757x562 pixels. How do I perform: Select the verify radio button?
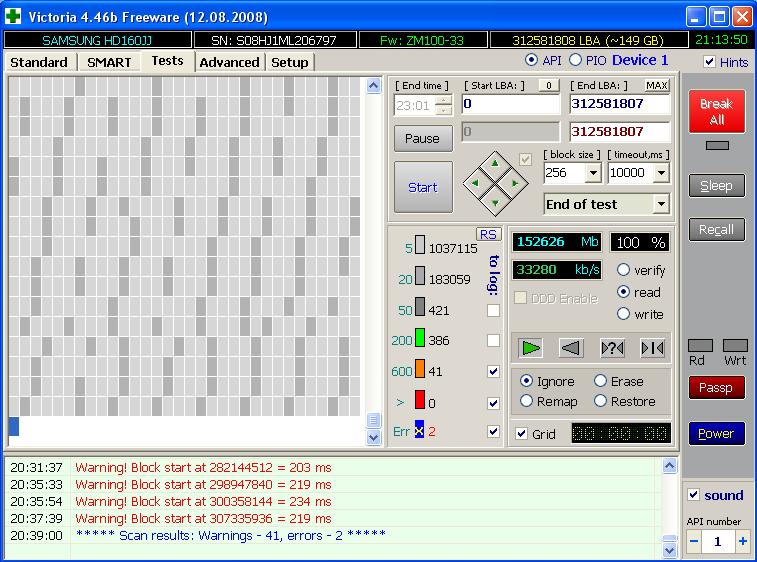pos(623,270)
